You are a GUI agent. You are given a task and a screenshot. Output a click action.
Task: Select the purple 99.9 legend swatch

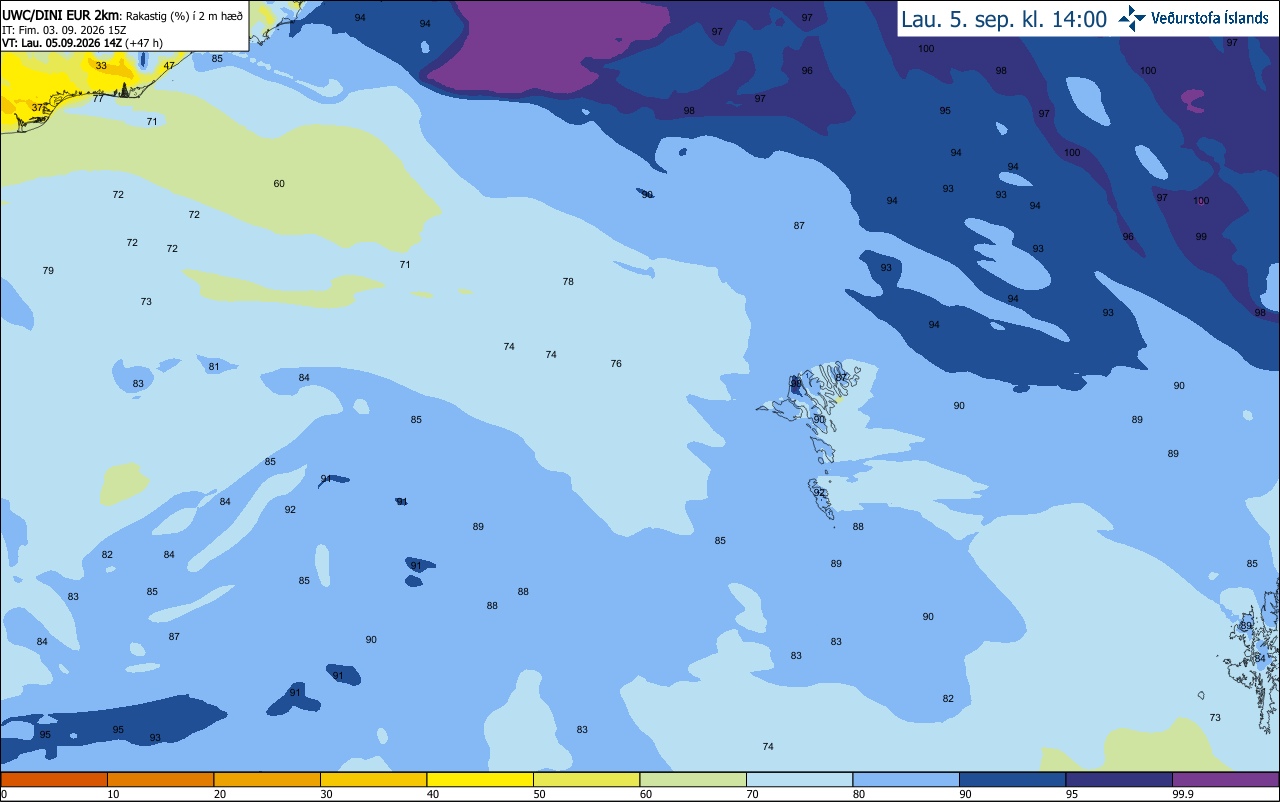(x=1225, y=779)
